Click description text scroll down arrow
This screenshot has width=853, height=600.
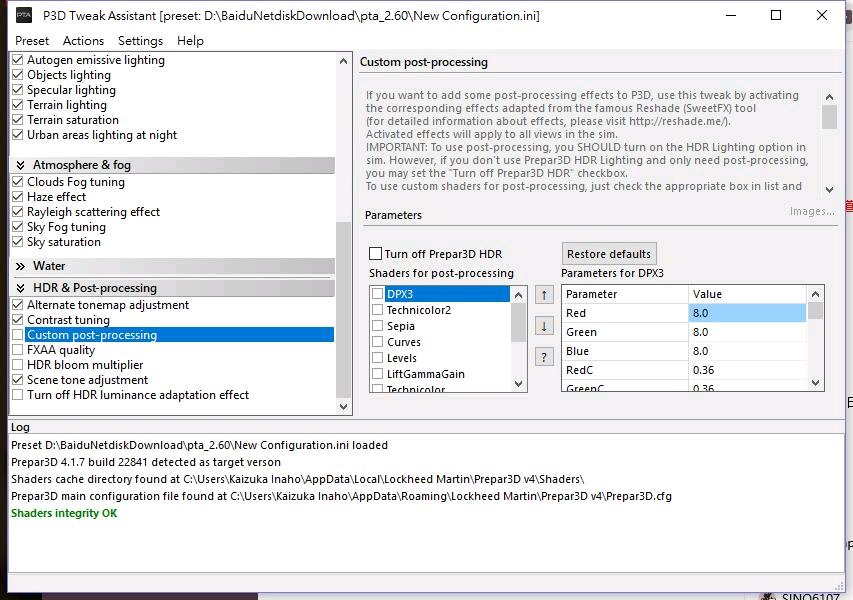[x=829, y=190]
